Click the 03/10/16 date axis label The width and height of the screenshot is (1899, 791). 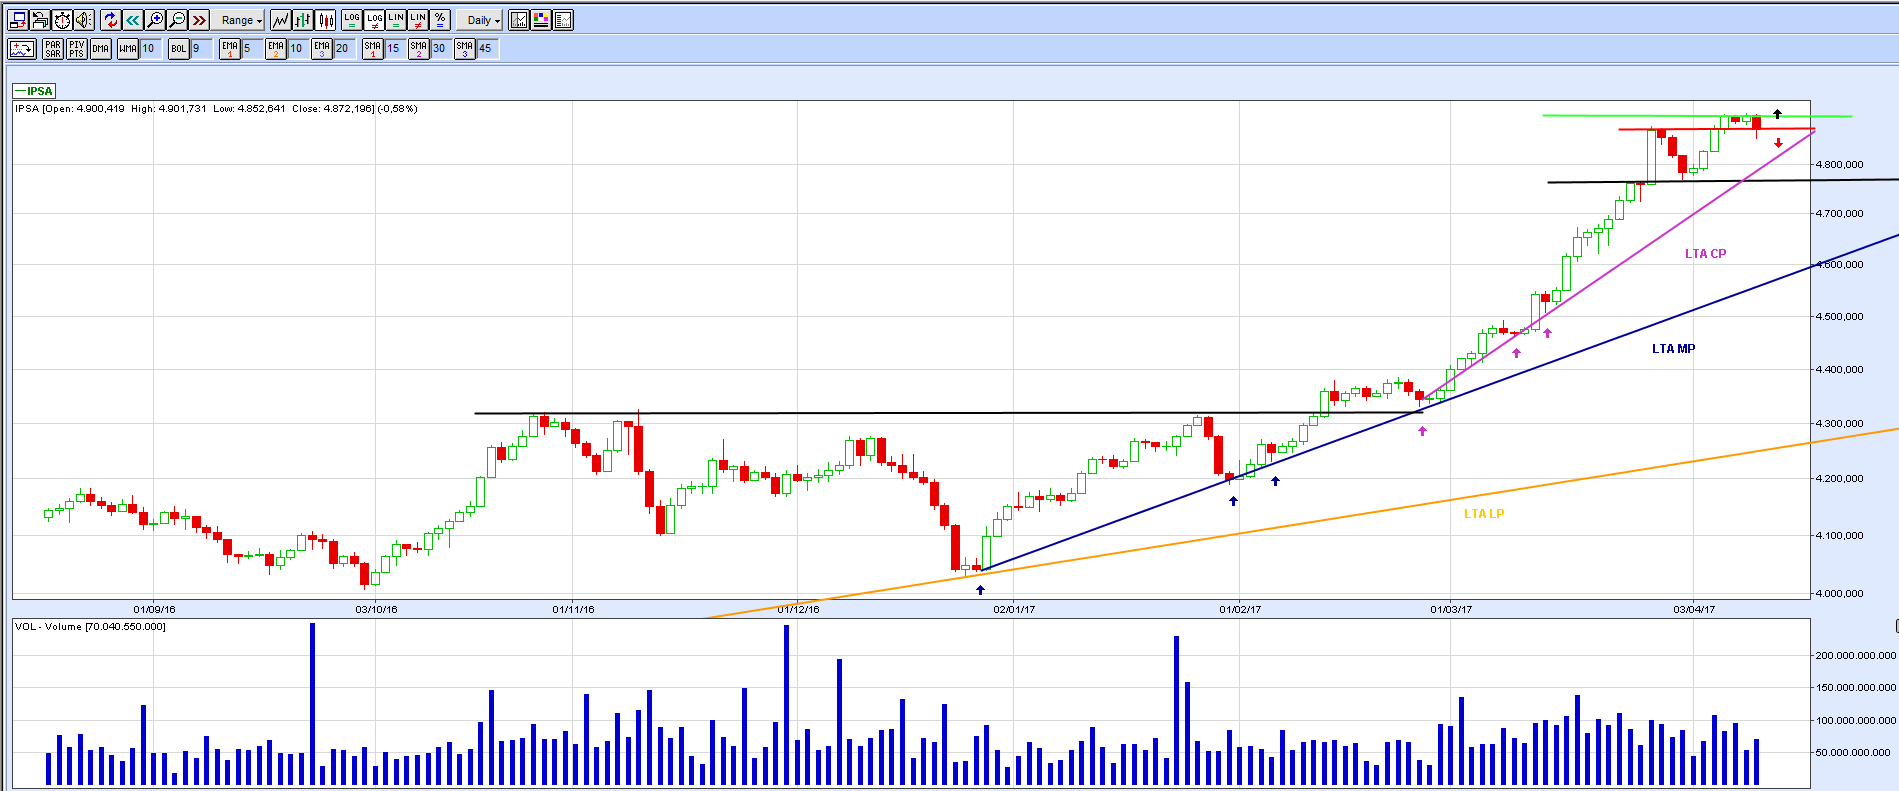[x=377, y=609]
